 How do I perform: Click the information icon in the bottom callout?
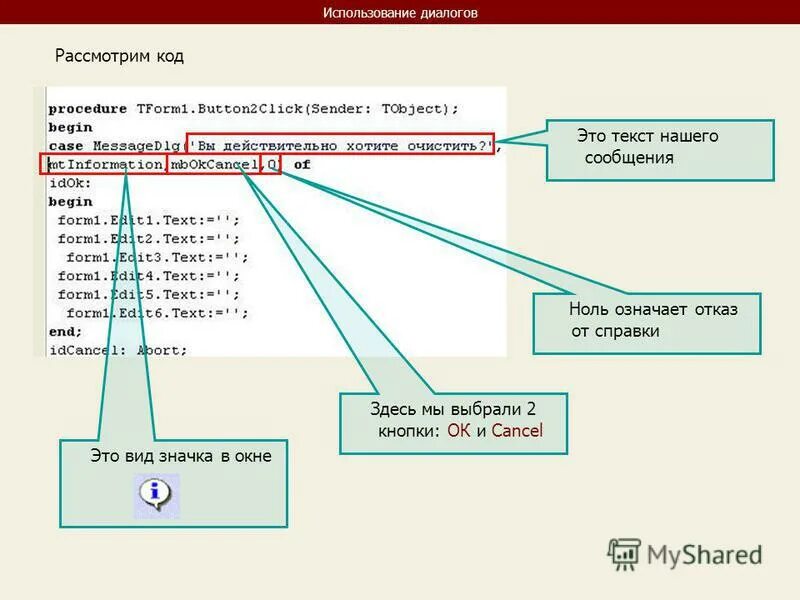click(x=155, y=492)
